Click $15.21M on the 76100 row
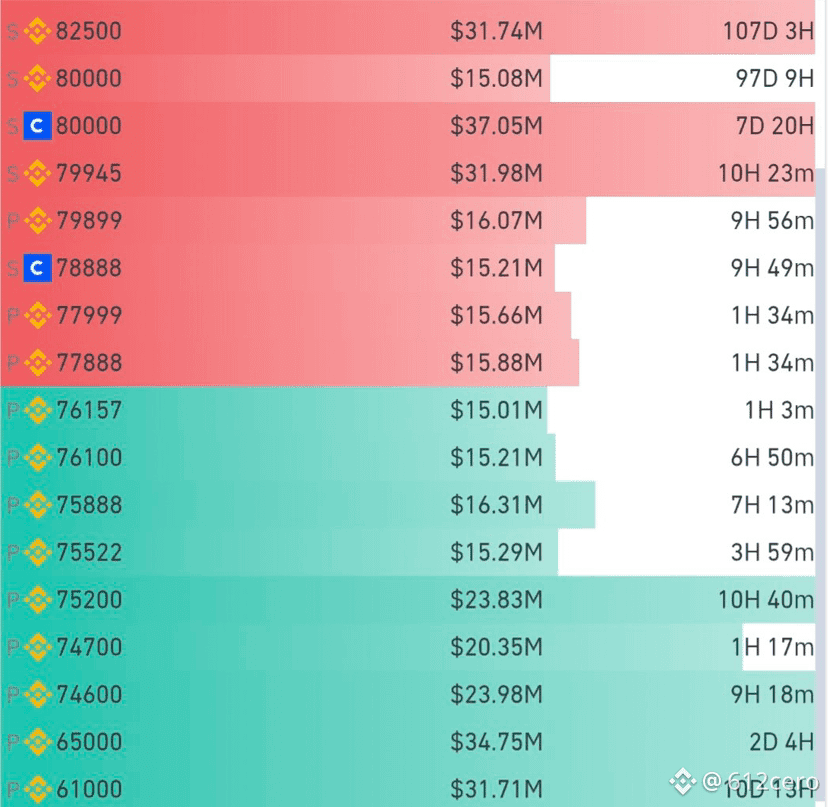This screenshot has height=807, width=828. pos(496,458)
